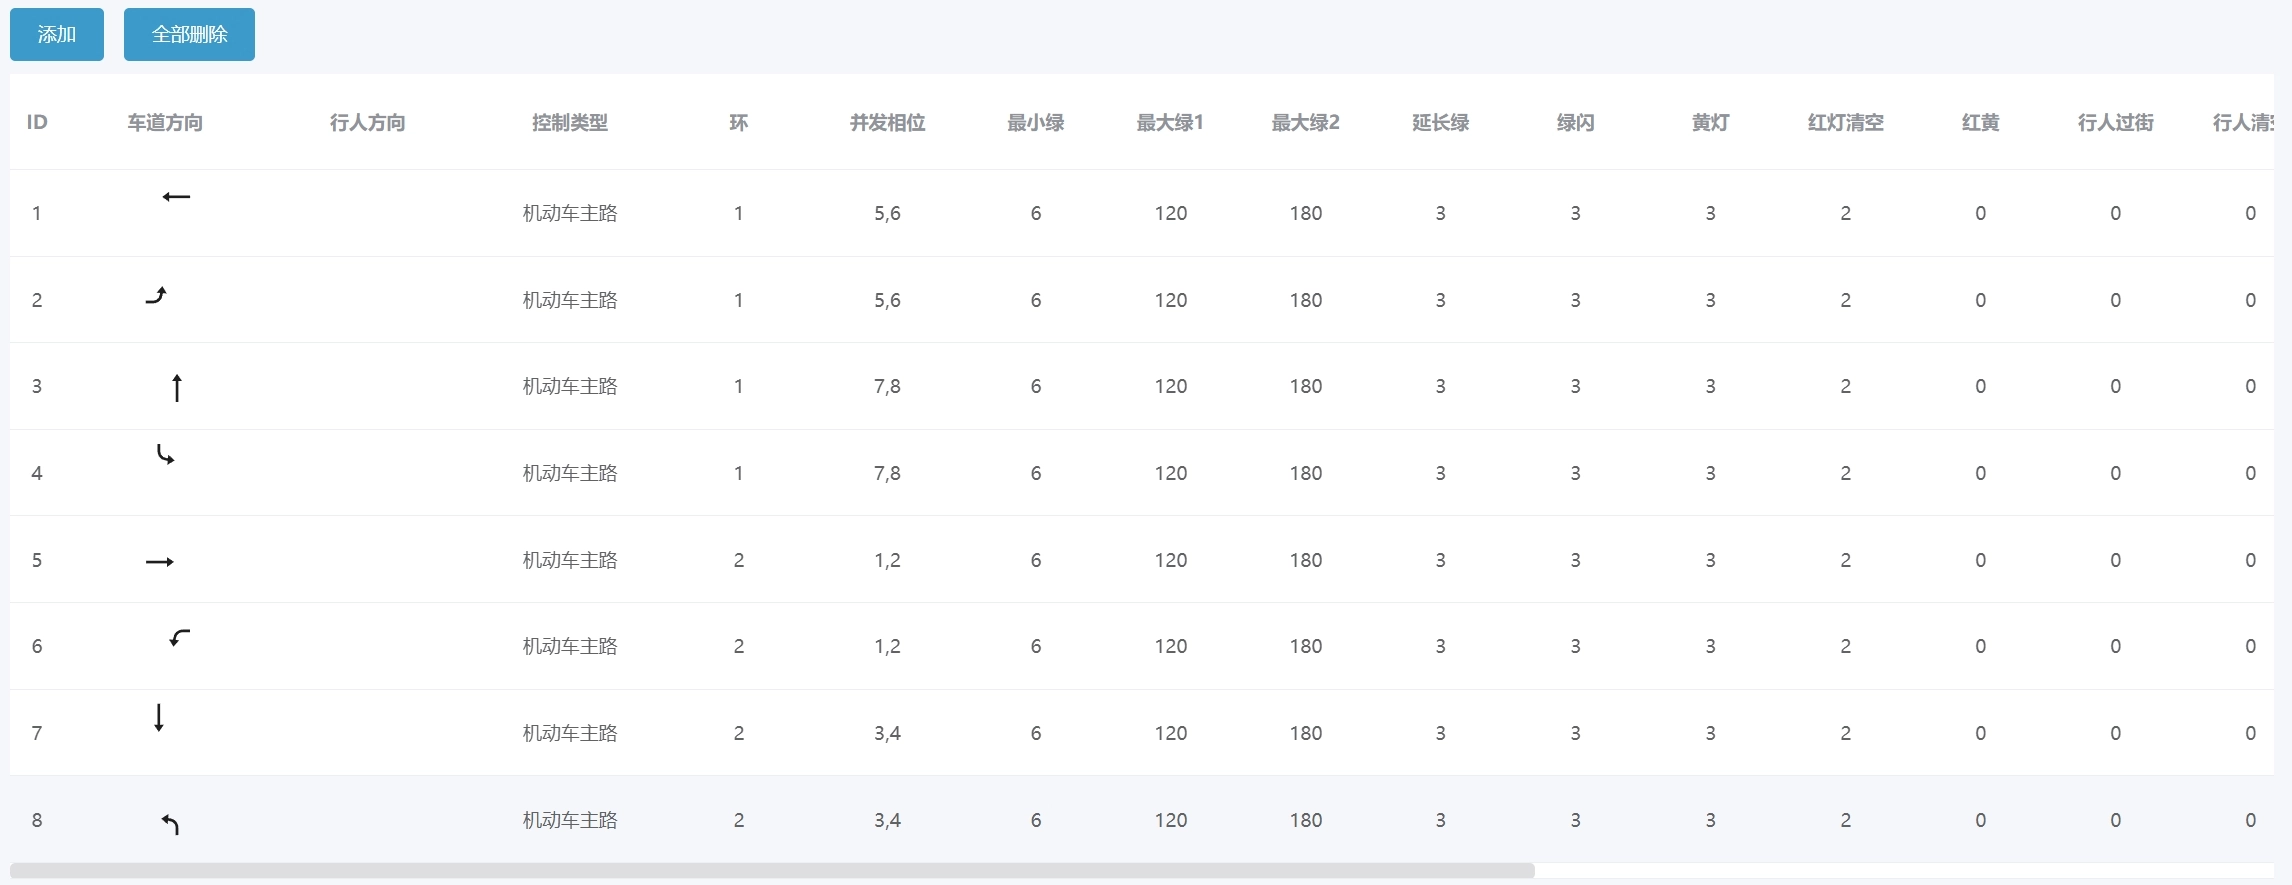This screenshot has height=885, width=2292.
Task: Click the 并发相位 column header
Action: pyautogui.click(x=887, y=123)
